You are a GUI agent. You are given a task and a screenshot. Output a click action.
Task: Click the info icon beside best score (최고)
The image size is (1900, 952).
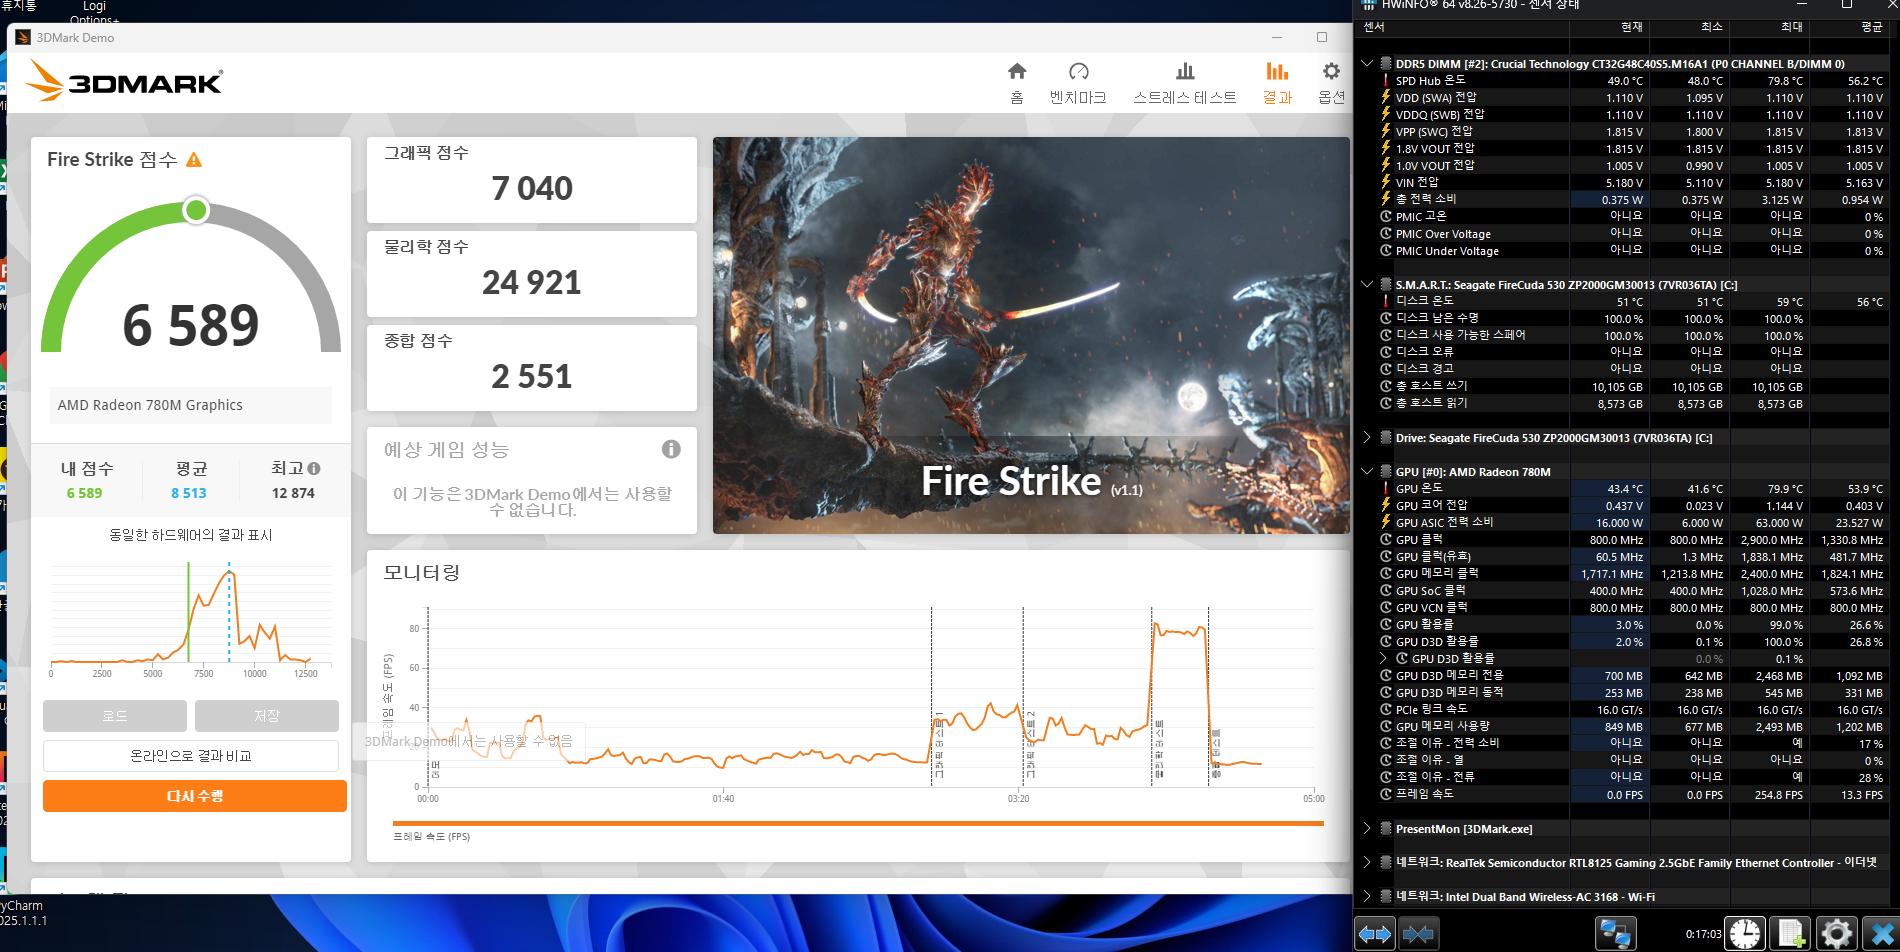(314, 468)
